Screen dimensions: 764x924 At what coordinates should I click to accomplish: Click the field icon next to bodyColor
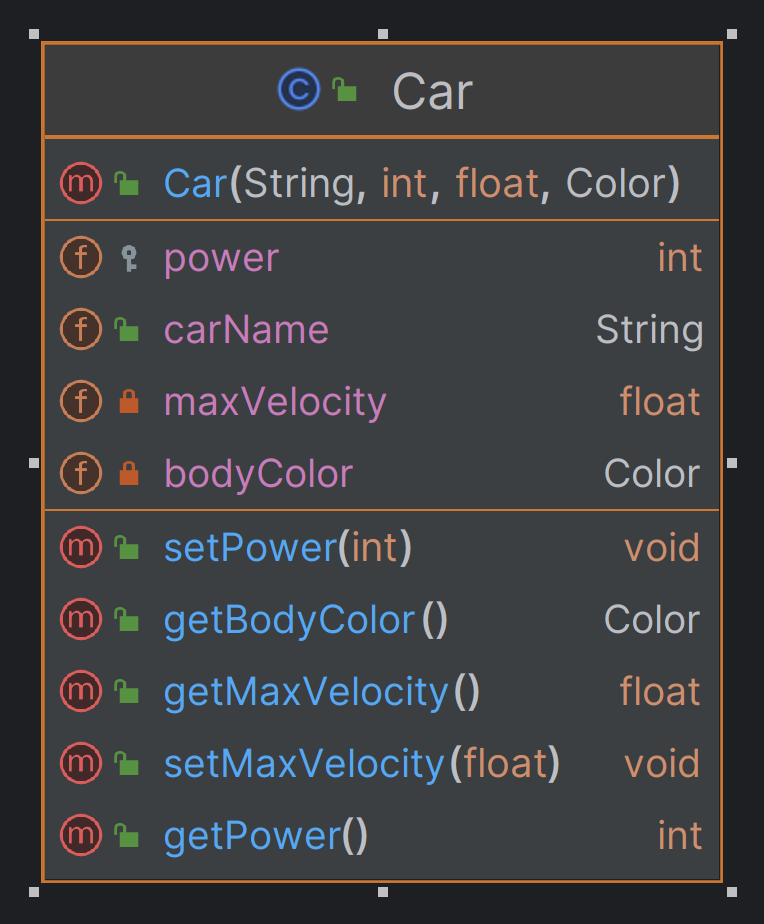coord(81,473)
